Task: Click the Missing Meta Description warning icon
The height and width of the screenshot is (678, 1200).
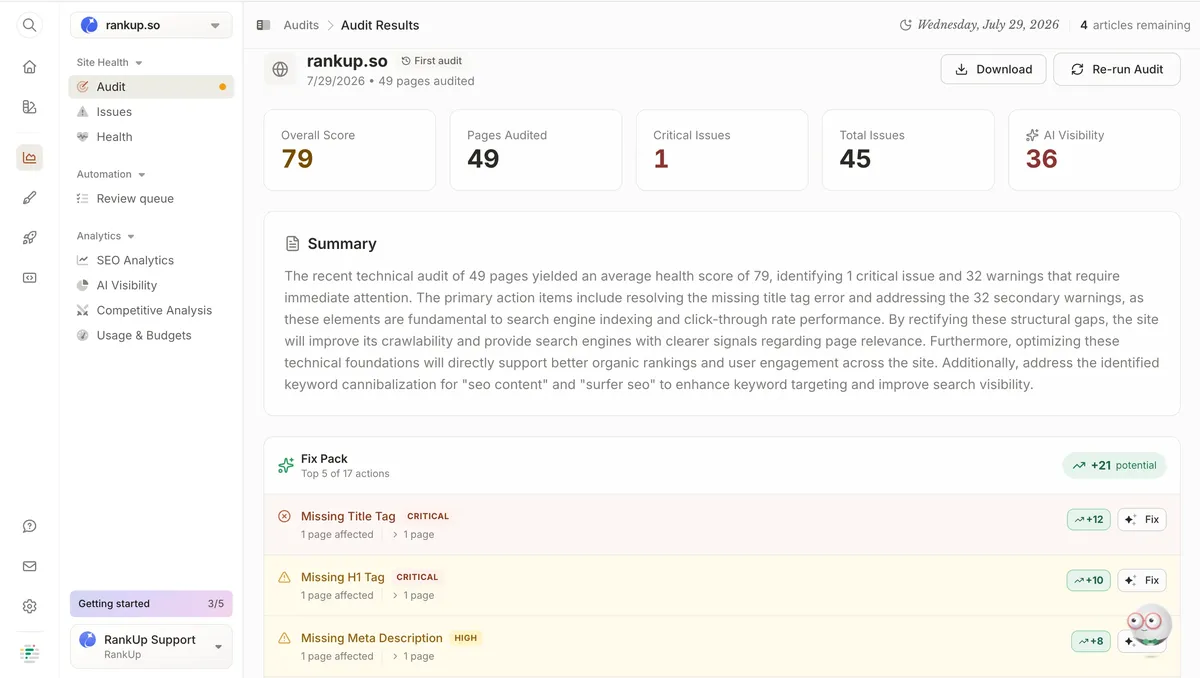Action: pos(284,638)
